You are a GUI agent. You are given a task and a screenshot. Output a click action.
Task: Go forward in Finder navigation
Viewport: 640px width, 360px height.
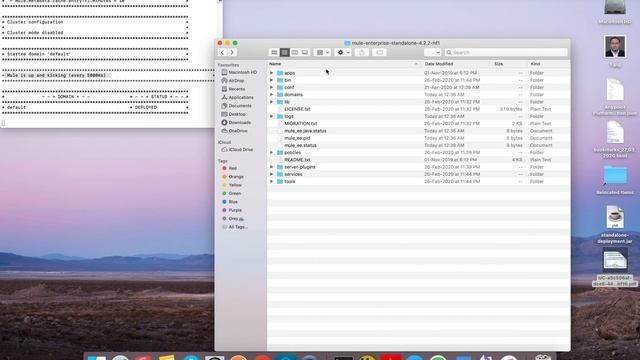[232, 52]
